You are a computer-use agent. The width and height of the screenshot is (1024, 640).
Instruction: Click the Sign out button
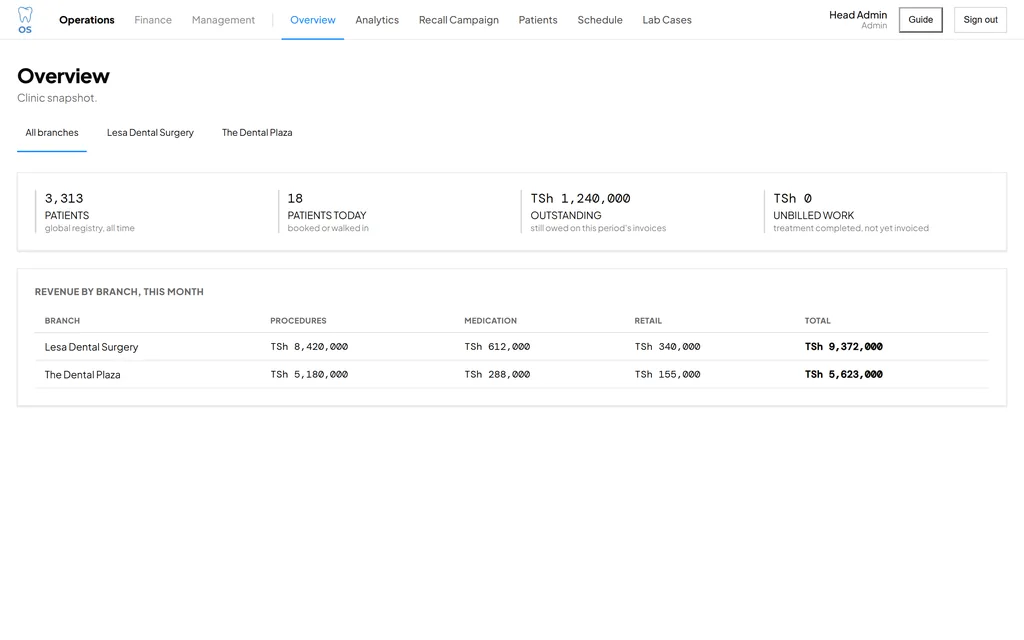(x=980, y=20)
